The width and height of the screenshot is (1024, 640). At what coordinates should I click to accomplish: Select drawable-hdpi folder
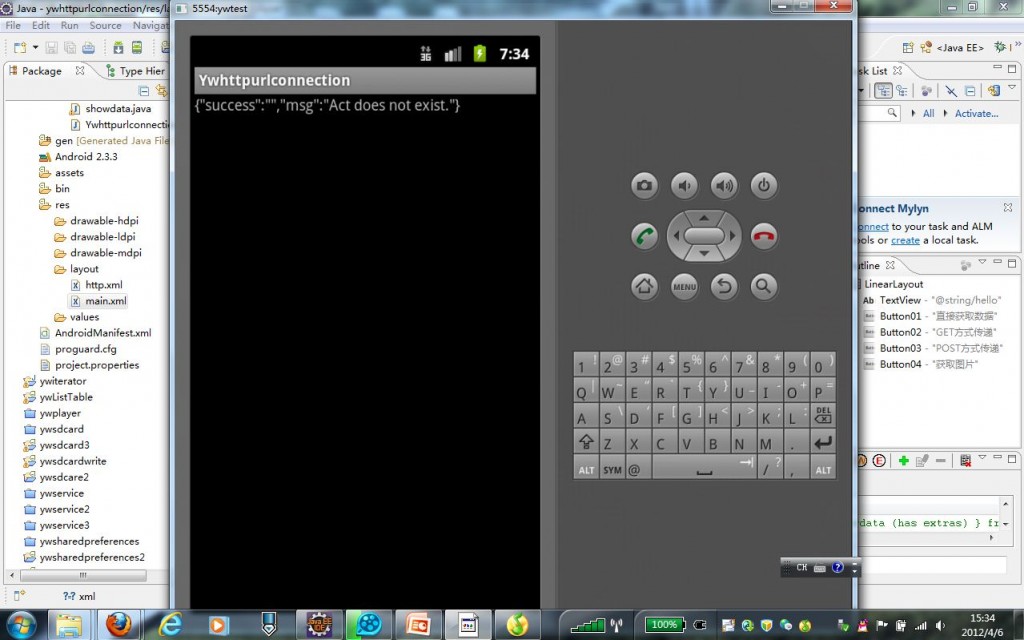(x=97, y=221)
